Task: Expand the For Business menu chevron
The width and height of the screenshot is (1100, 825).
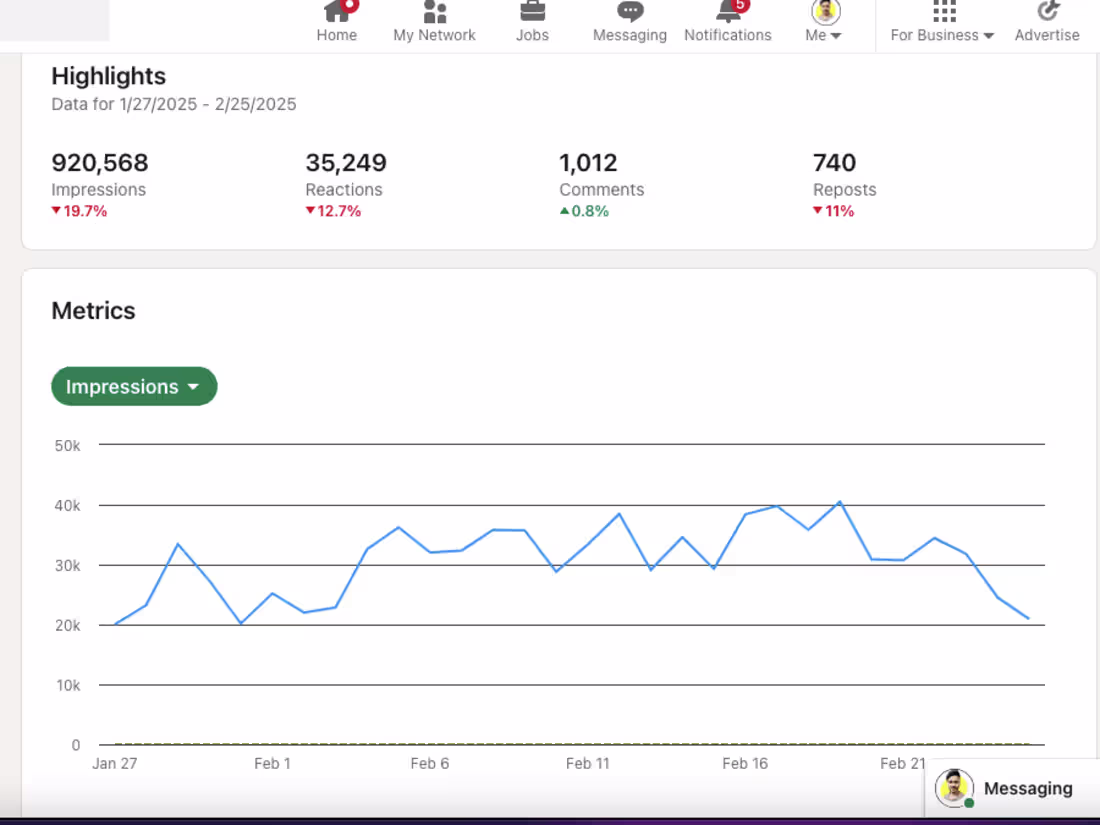Action: (x=989, y=35)
